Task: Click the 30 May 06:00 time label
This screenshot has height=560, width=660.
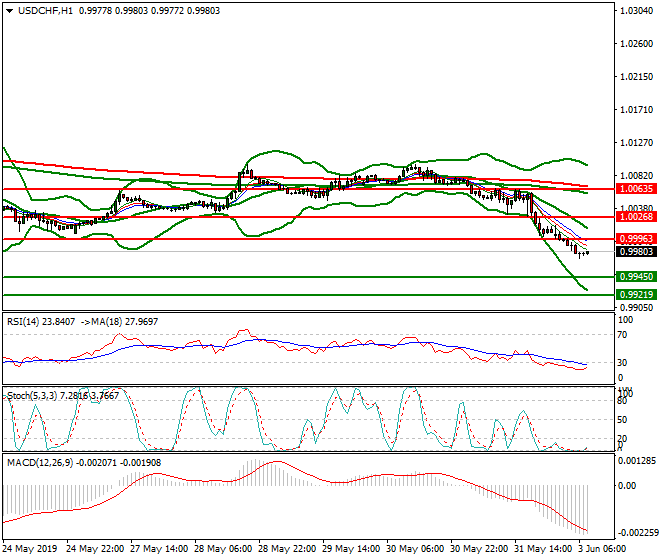Action: pos(415,549)
